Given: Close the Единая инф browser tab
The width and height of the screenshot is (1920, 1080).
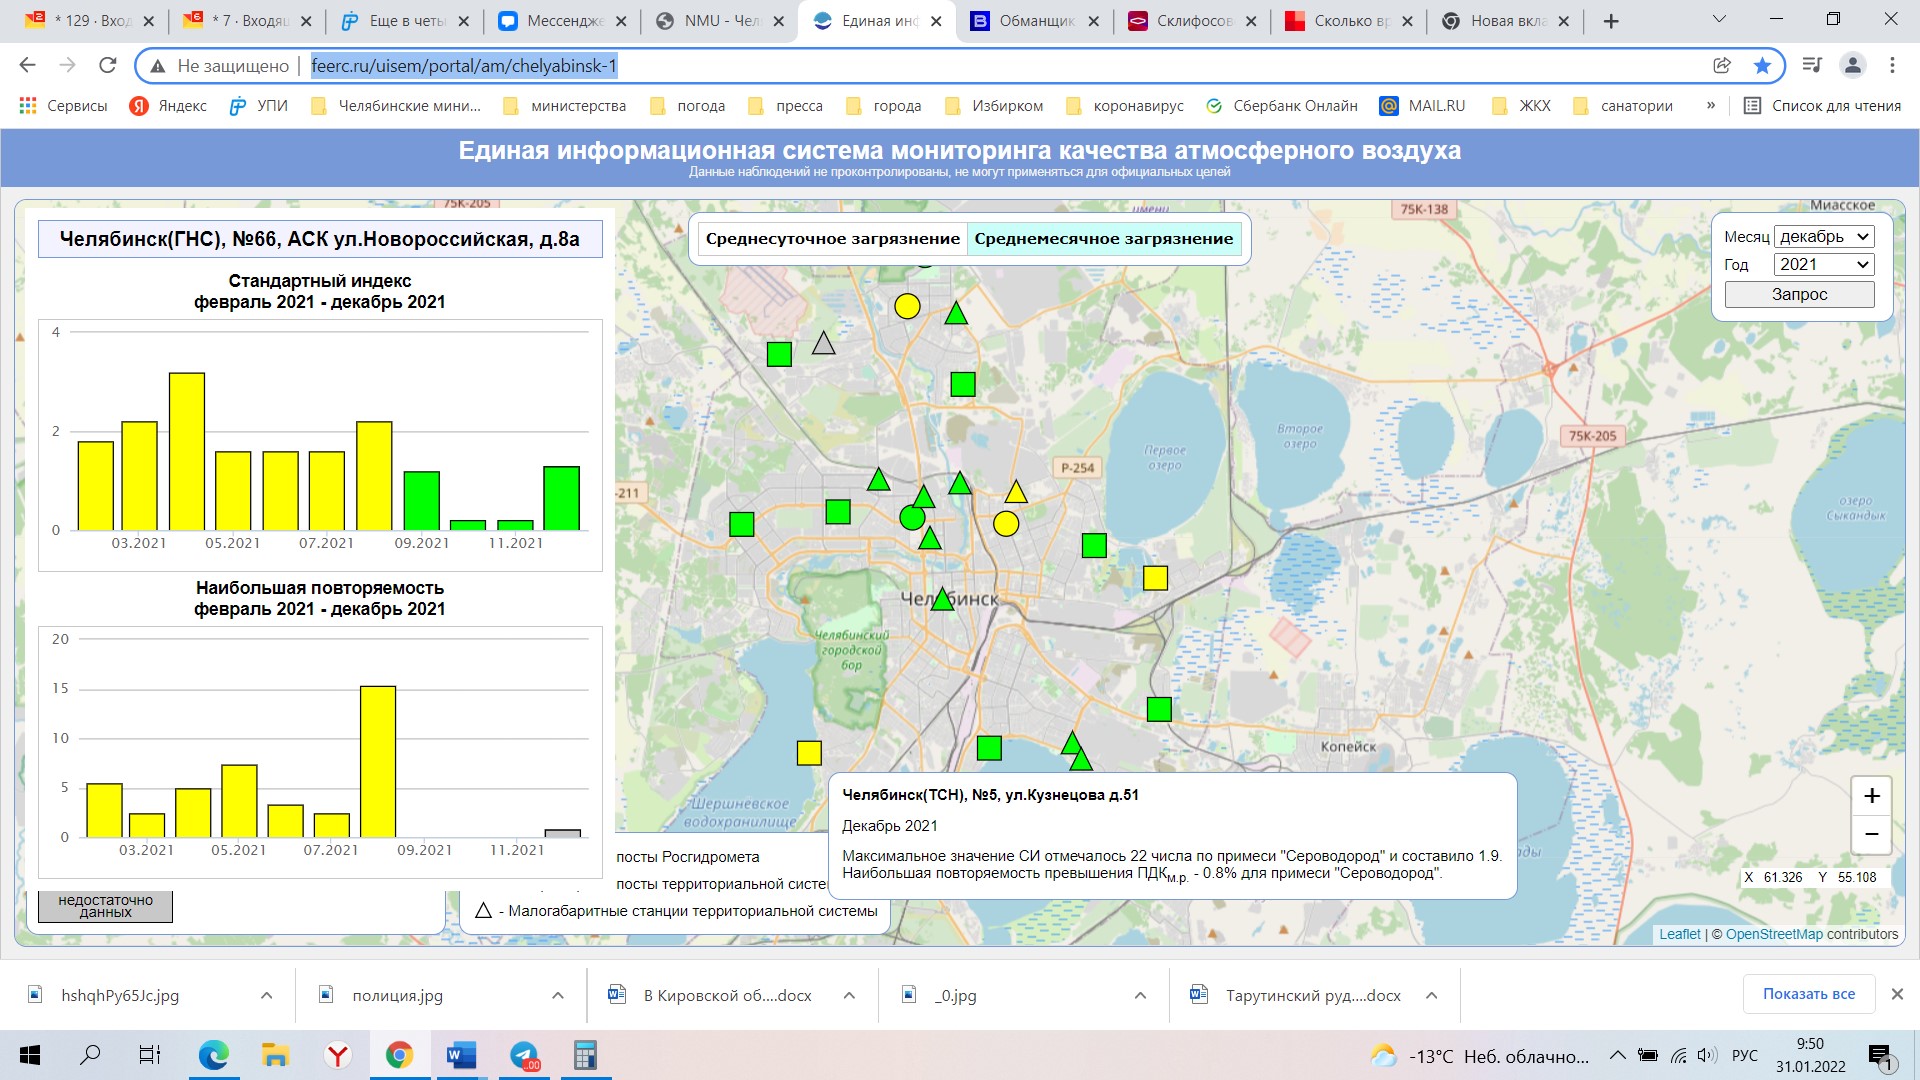Looking at the screenshot, I should tap(936, 21).
